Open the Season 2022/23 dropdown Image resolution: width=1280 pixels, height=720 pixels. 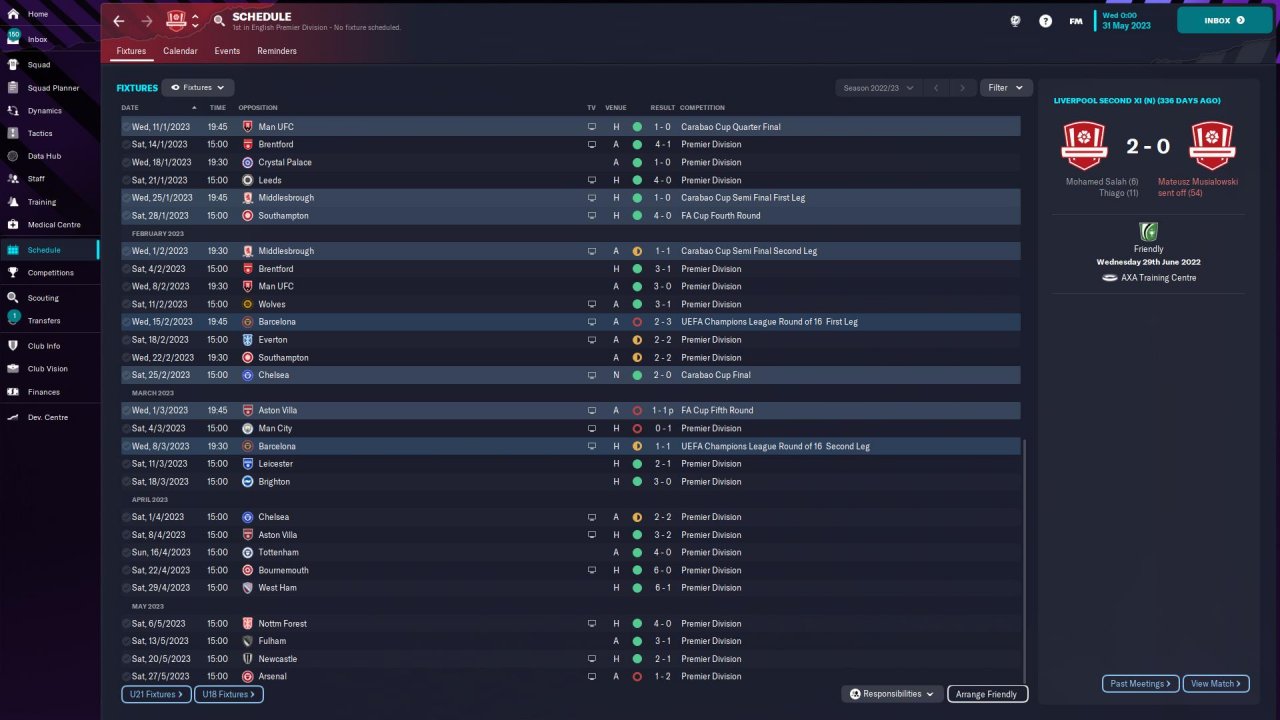coord(878,88)
